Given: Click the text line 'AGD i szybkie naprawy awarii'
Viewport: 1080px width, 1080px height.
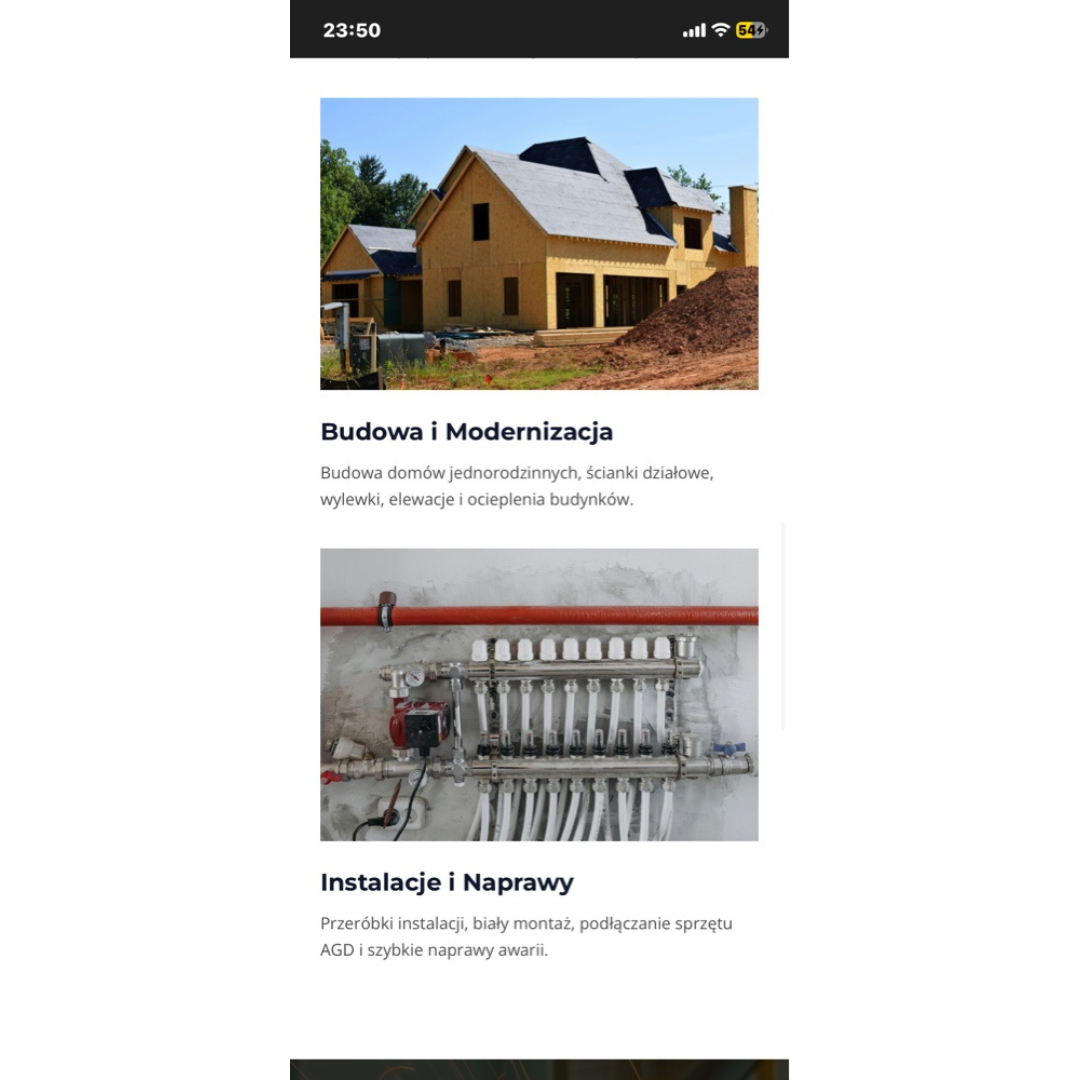Looking at the screenshot, I should [x=434, y=950].
